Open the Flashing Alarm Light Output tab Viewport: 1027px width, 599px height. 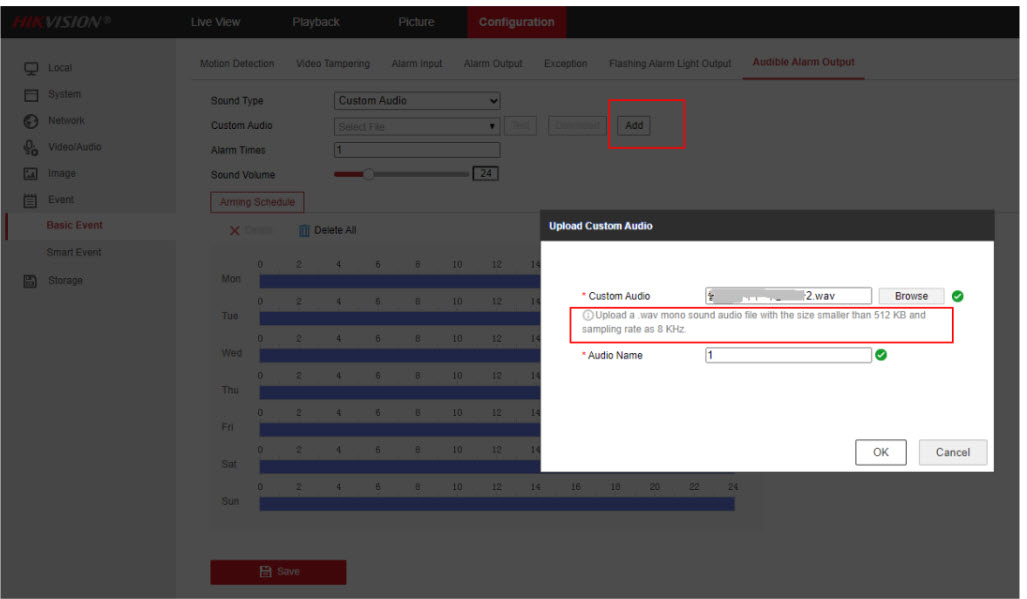670,64
